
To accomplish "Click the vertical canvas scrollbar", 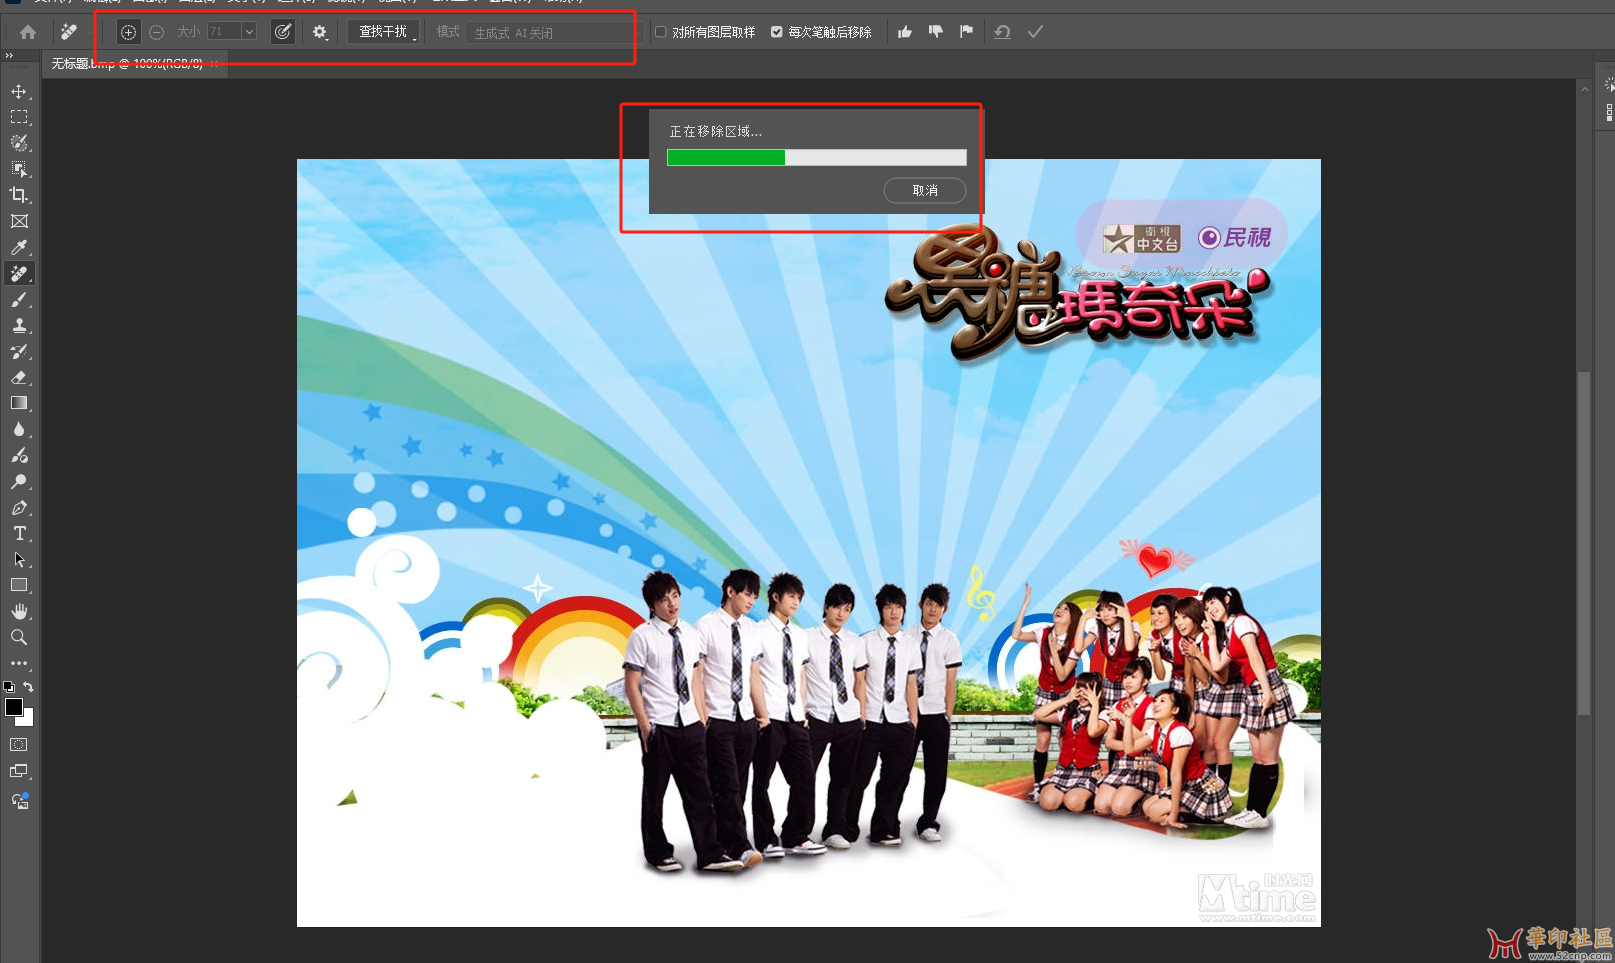I will point(1584,543).
